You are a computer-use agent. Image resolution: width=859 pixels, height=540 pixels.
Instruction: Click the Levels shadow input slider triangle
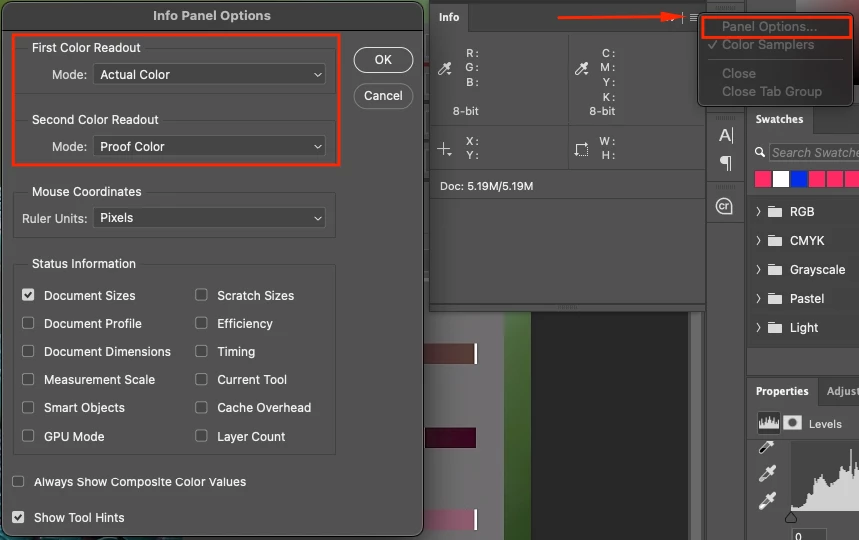point(791,518)
